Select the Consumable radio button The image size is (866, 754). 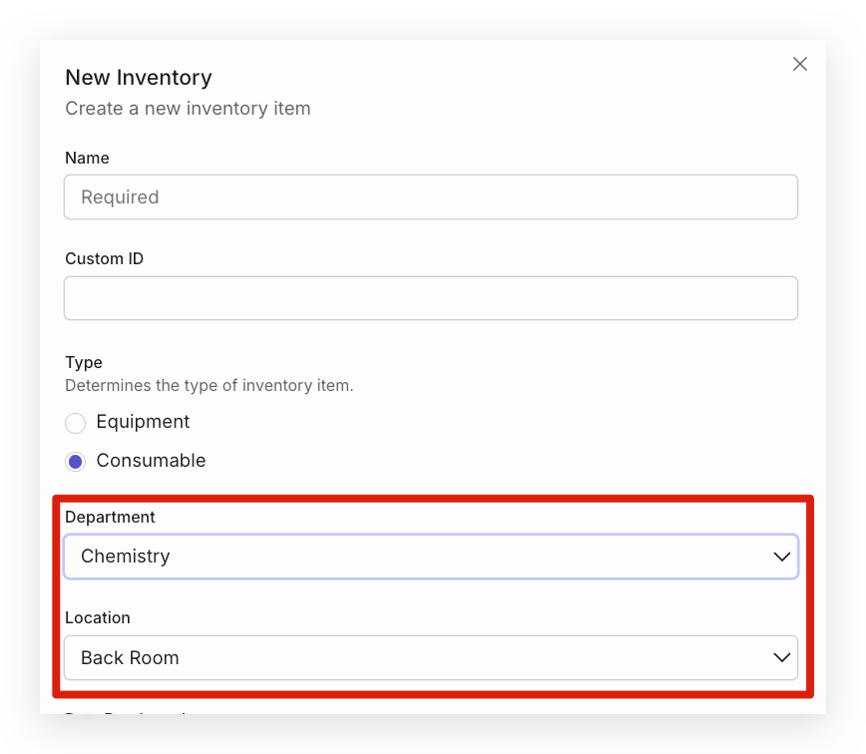tap(75, 461)
